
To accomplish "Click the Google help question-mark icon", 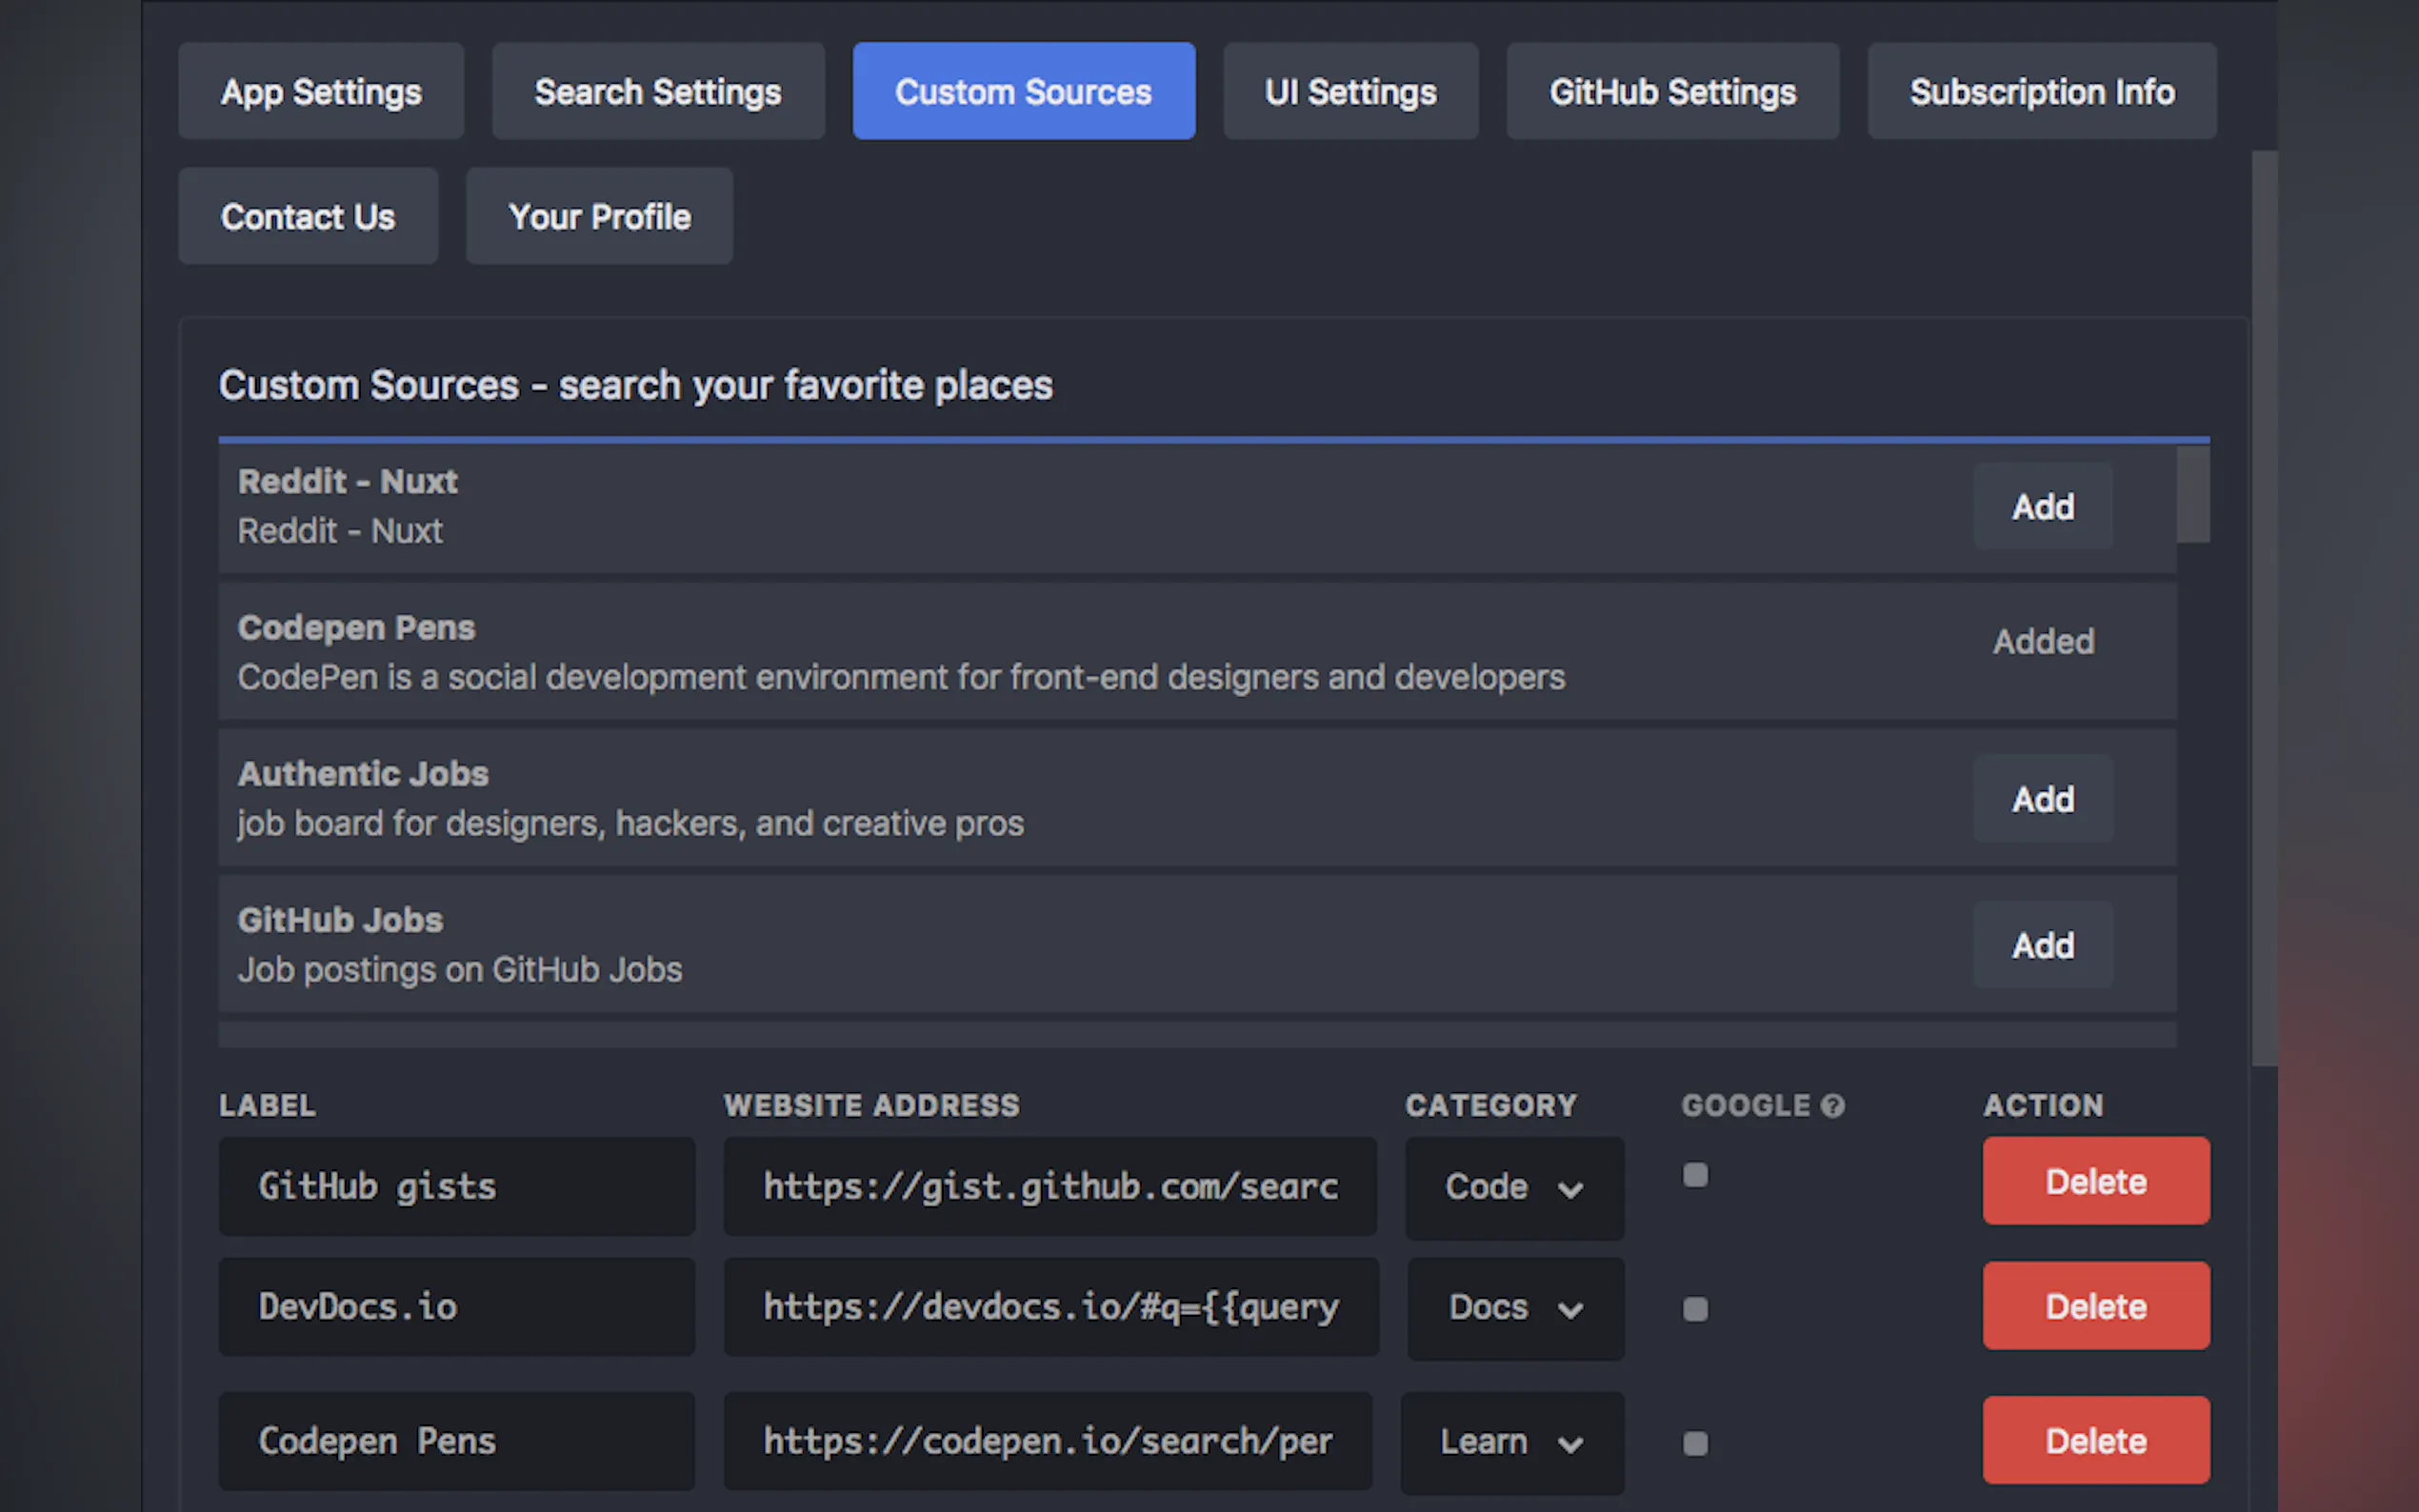I will [x=1832, y=1105].
